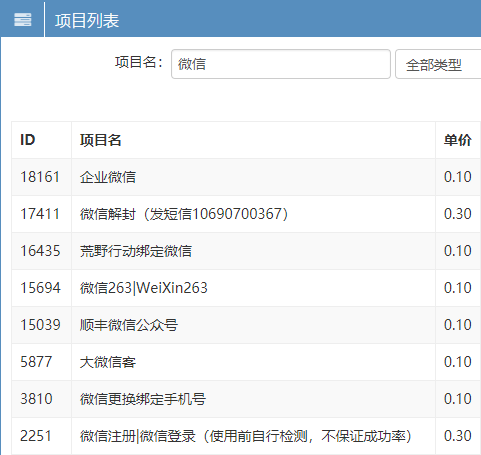The height and width of the screenshot is (455, 481).
Task: Open the 全部类型 type dropdown
Action: pos(438,64)
